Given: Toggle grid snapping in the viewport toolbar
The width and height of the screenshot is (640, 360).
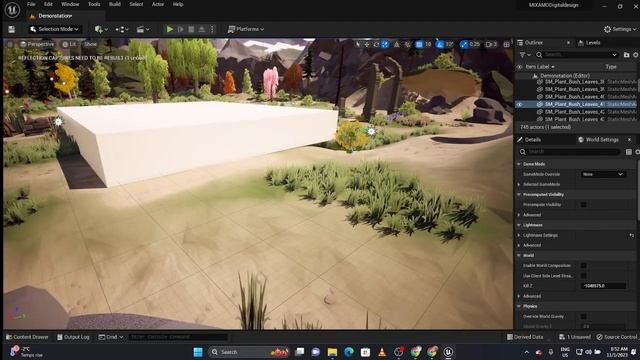Looking at the screenshot, I should tap(419, 44).
